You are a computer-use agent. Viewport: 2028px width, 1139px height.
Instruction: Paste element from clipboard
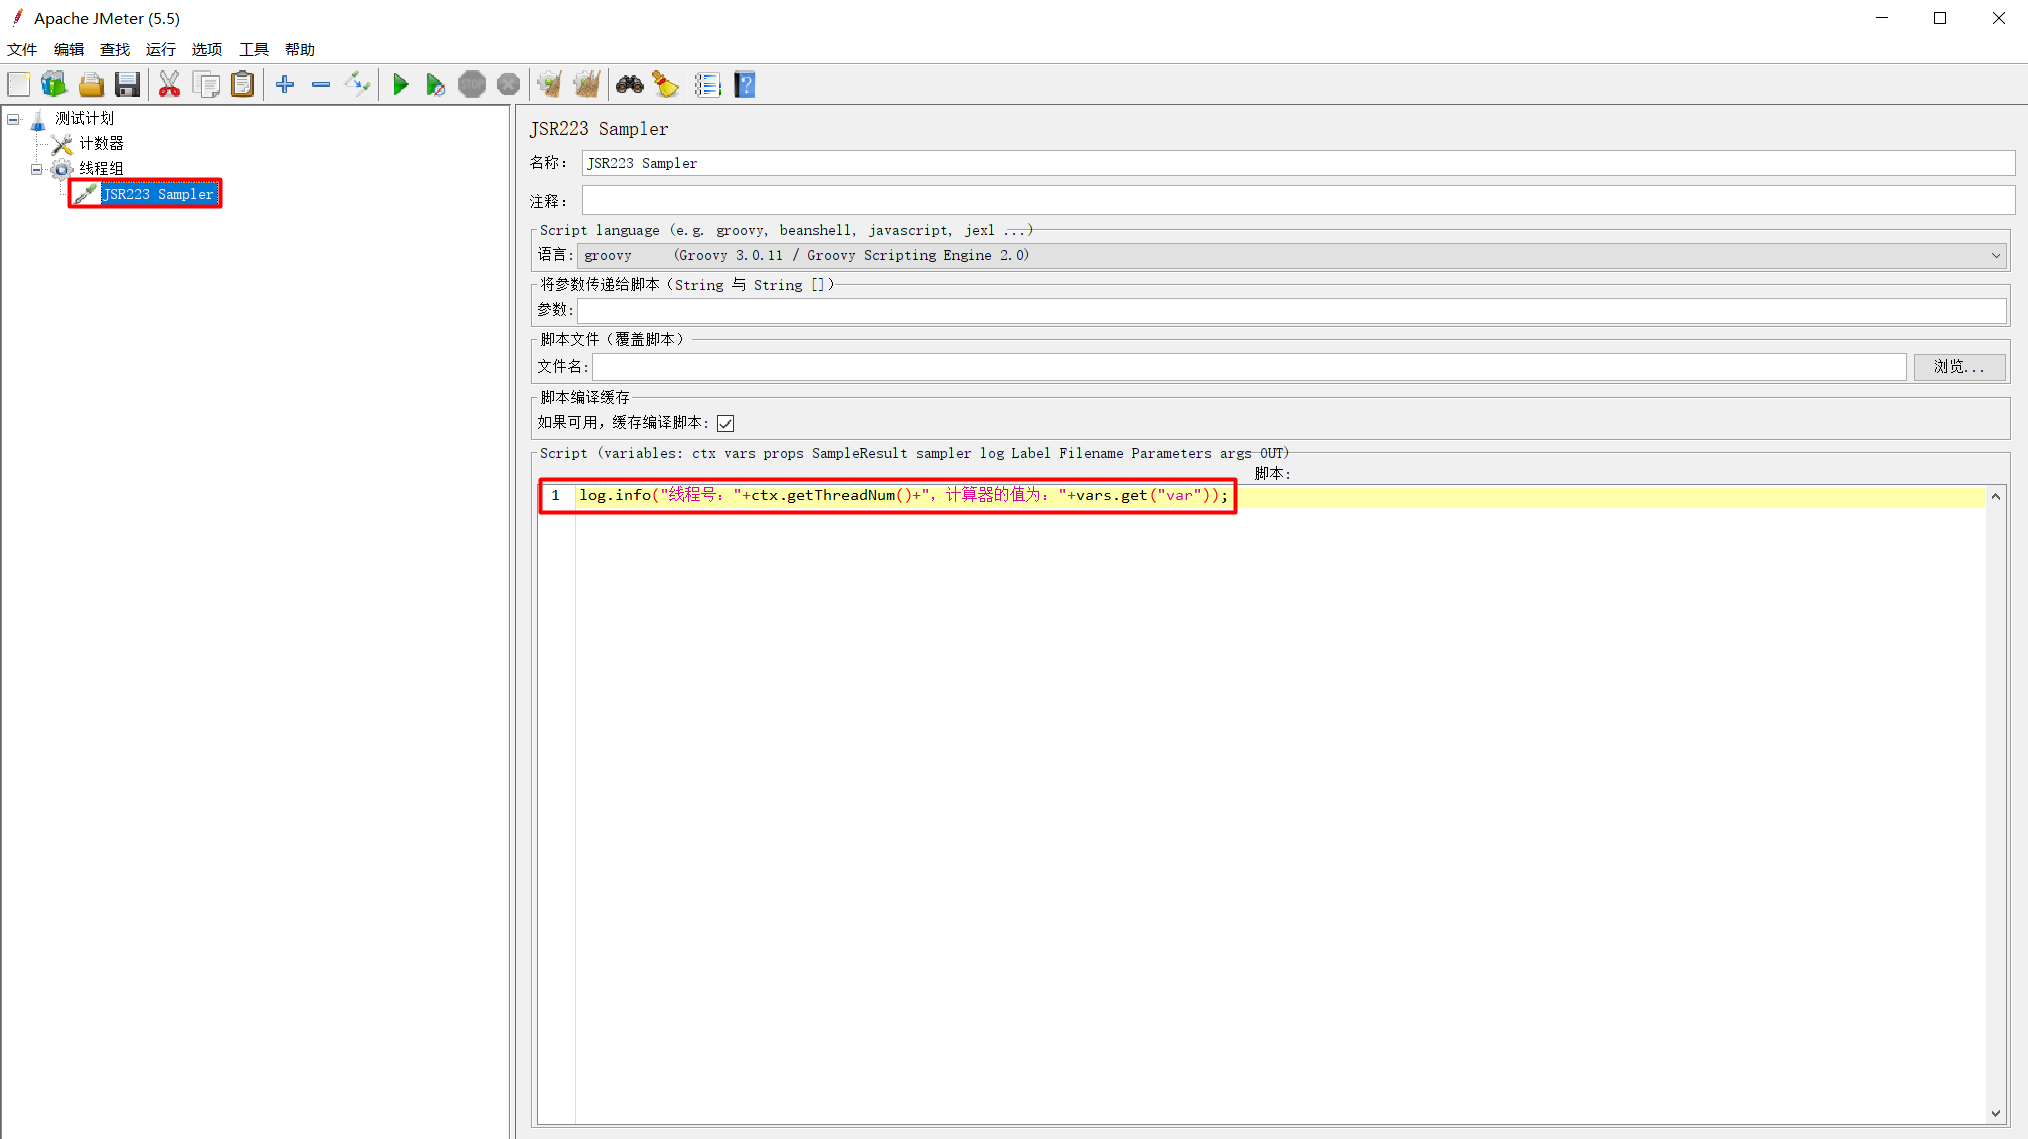coord(242,84)
